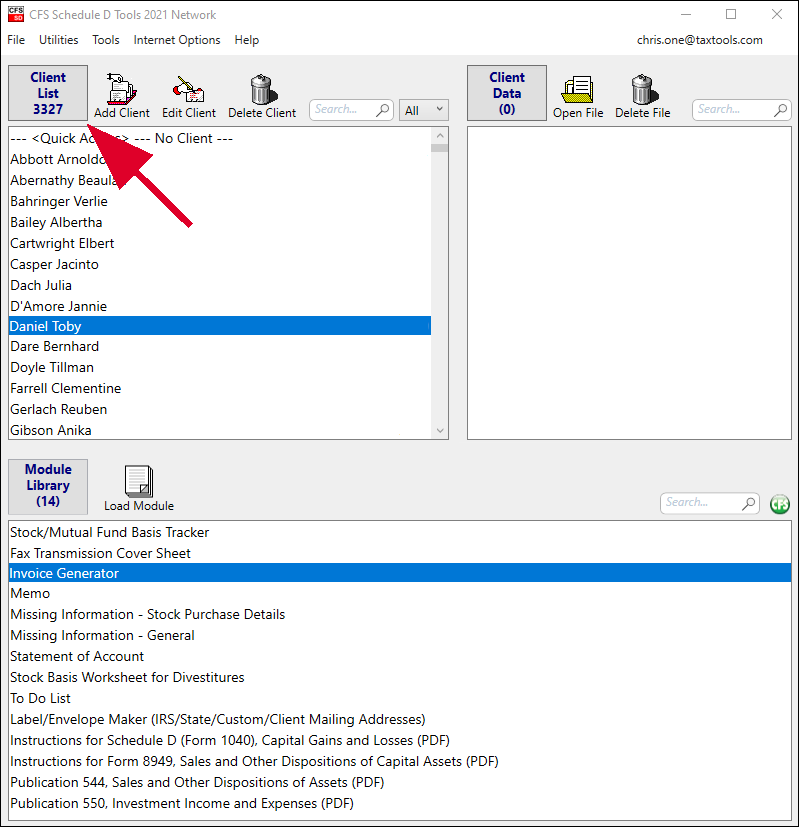Click the Client List 3327 button
The image size is (799, 827).
pos(48,93)
